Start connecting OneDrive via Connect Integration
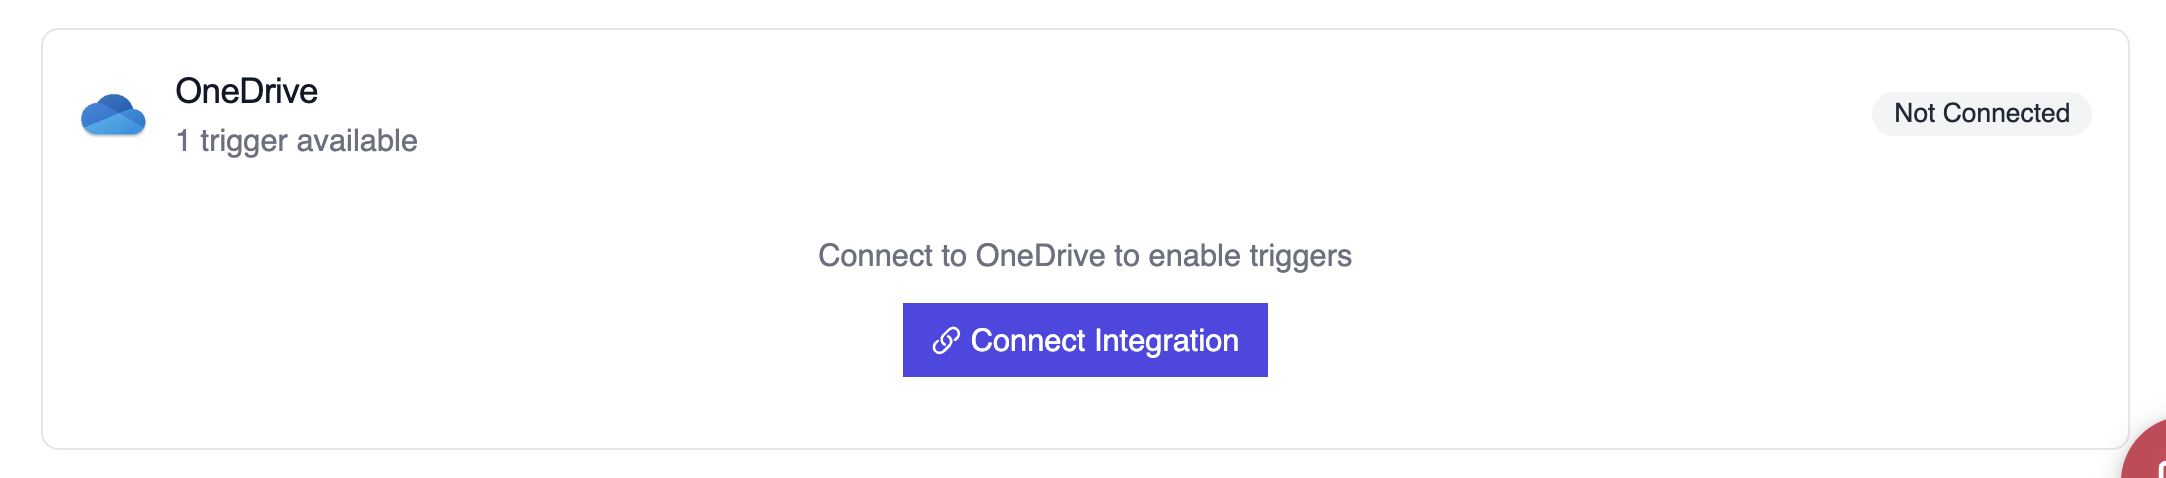Screen dimensions: 2166x478 (1084, 340)
